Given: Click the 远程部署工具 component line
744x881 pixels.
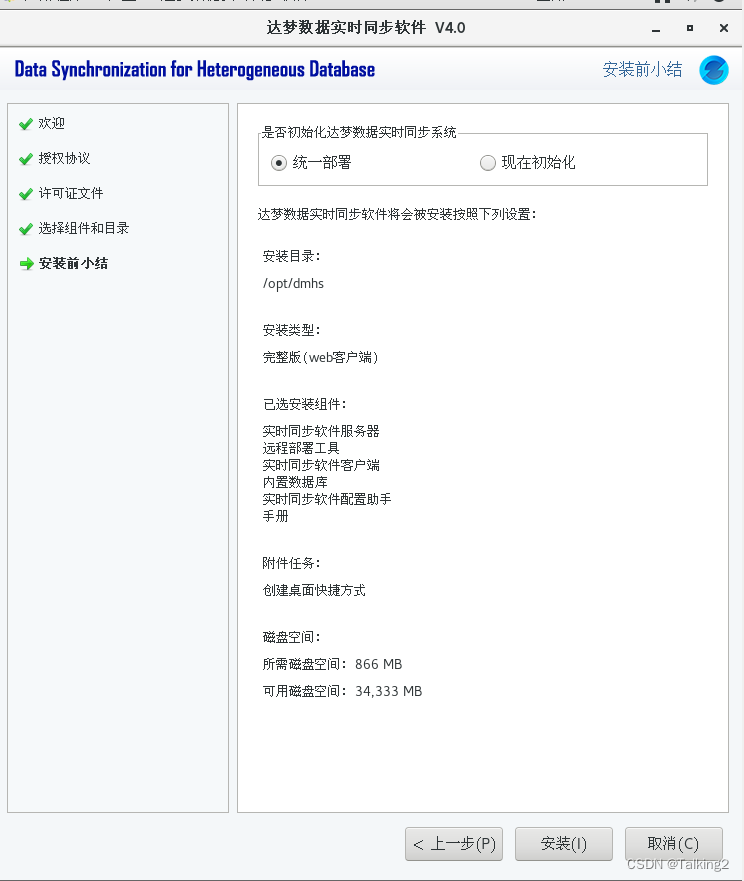Looking at the screenshot, I should tap(301, 448).
